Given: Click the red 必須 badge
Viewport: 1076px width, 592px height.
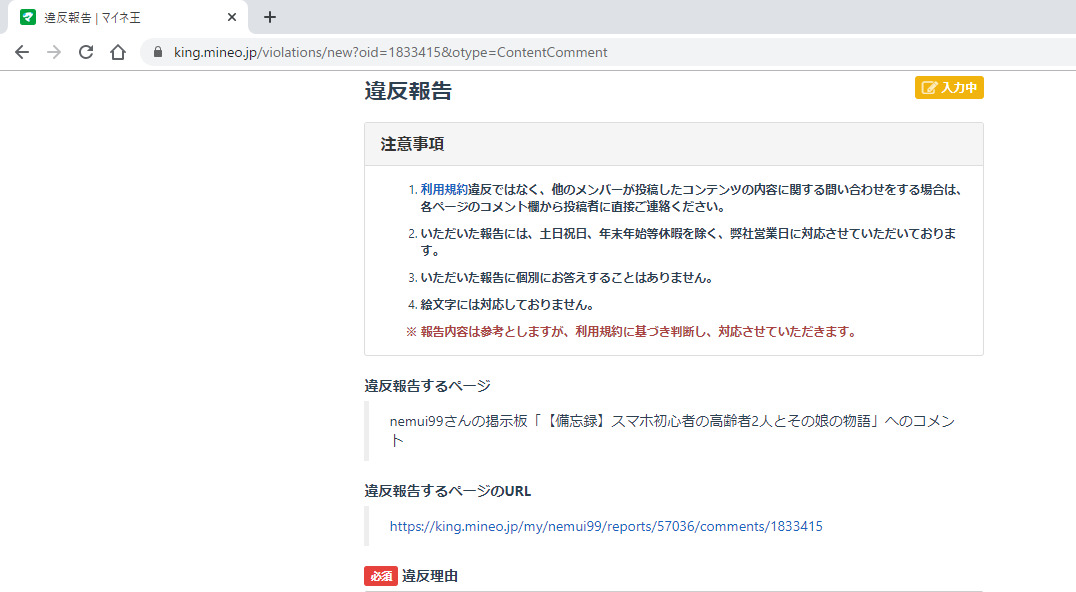Looking at the screenshot, I should coord(380,576).
